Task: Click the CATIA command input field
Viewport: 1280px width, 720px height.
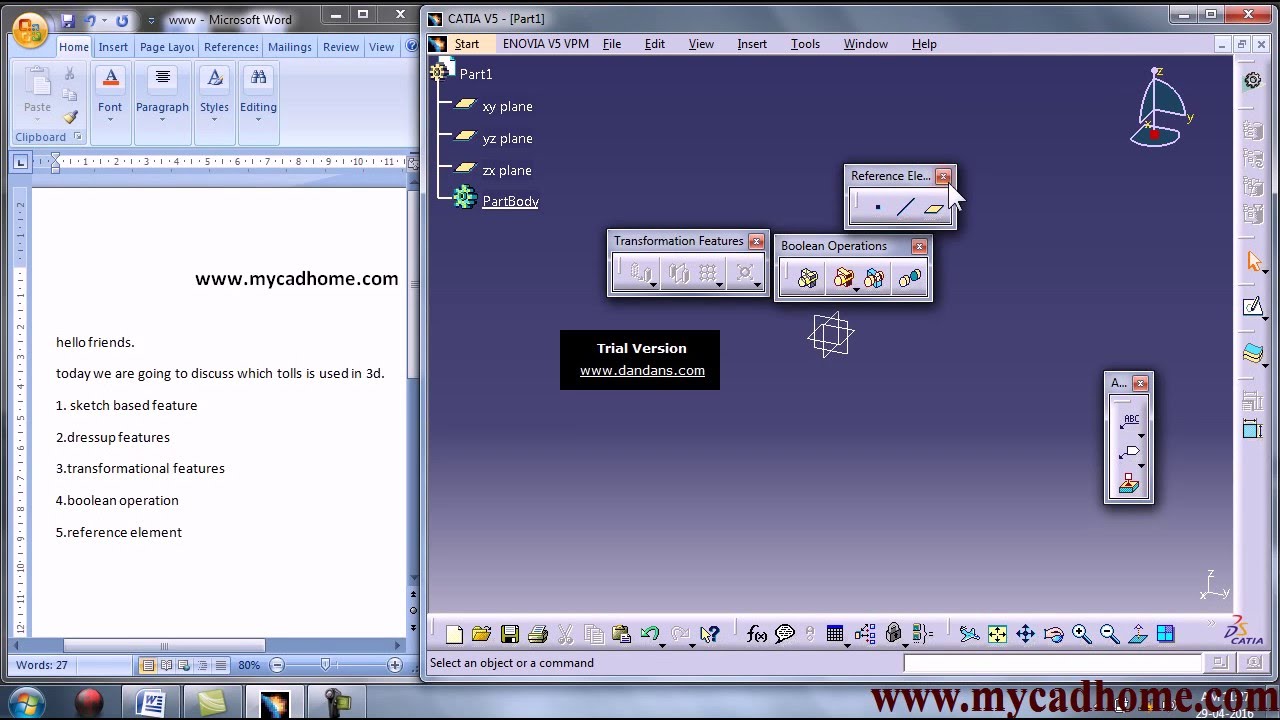Action: [x=1053, y=663]
